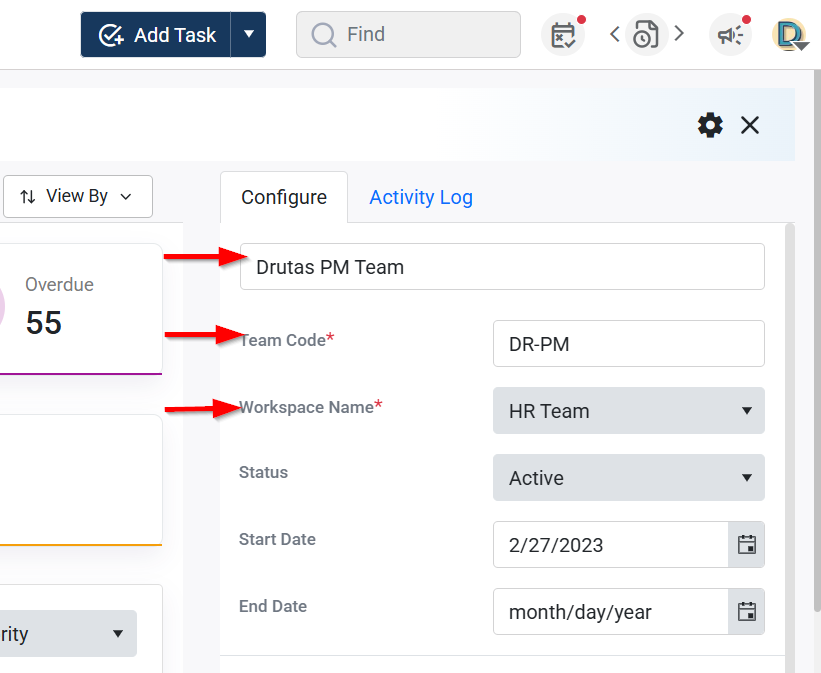821x673 pixels.
Task: Click the Add Task button
Action: point(157,35)
